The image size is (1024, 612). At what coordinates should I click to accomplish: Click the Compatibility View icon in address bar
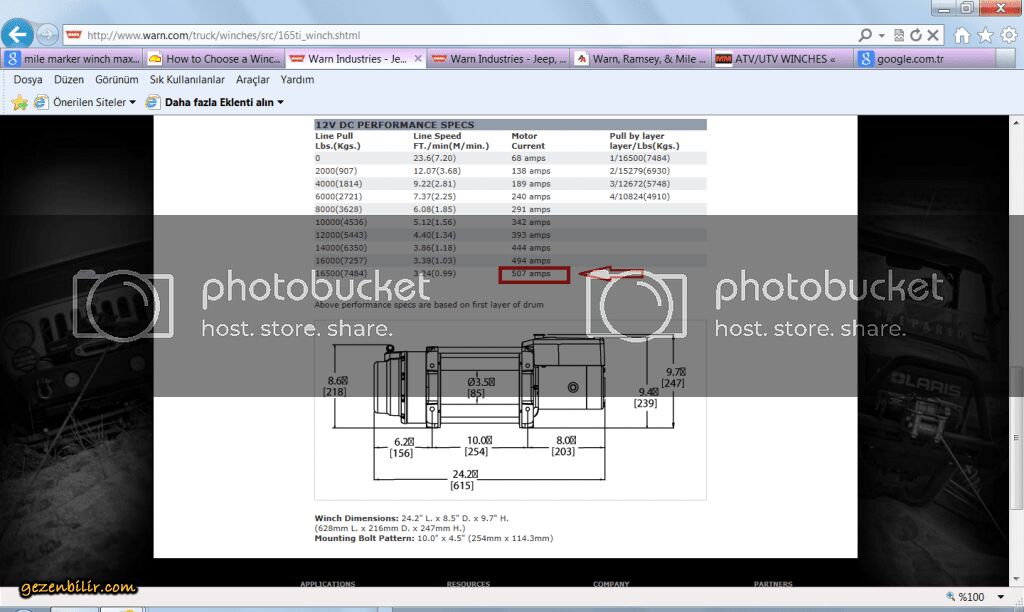click(899, 35)
